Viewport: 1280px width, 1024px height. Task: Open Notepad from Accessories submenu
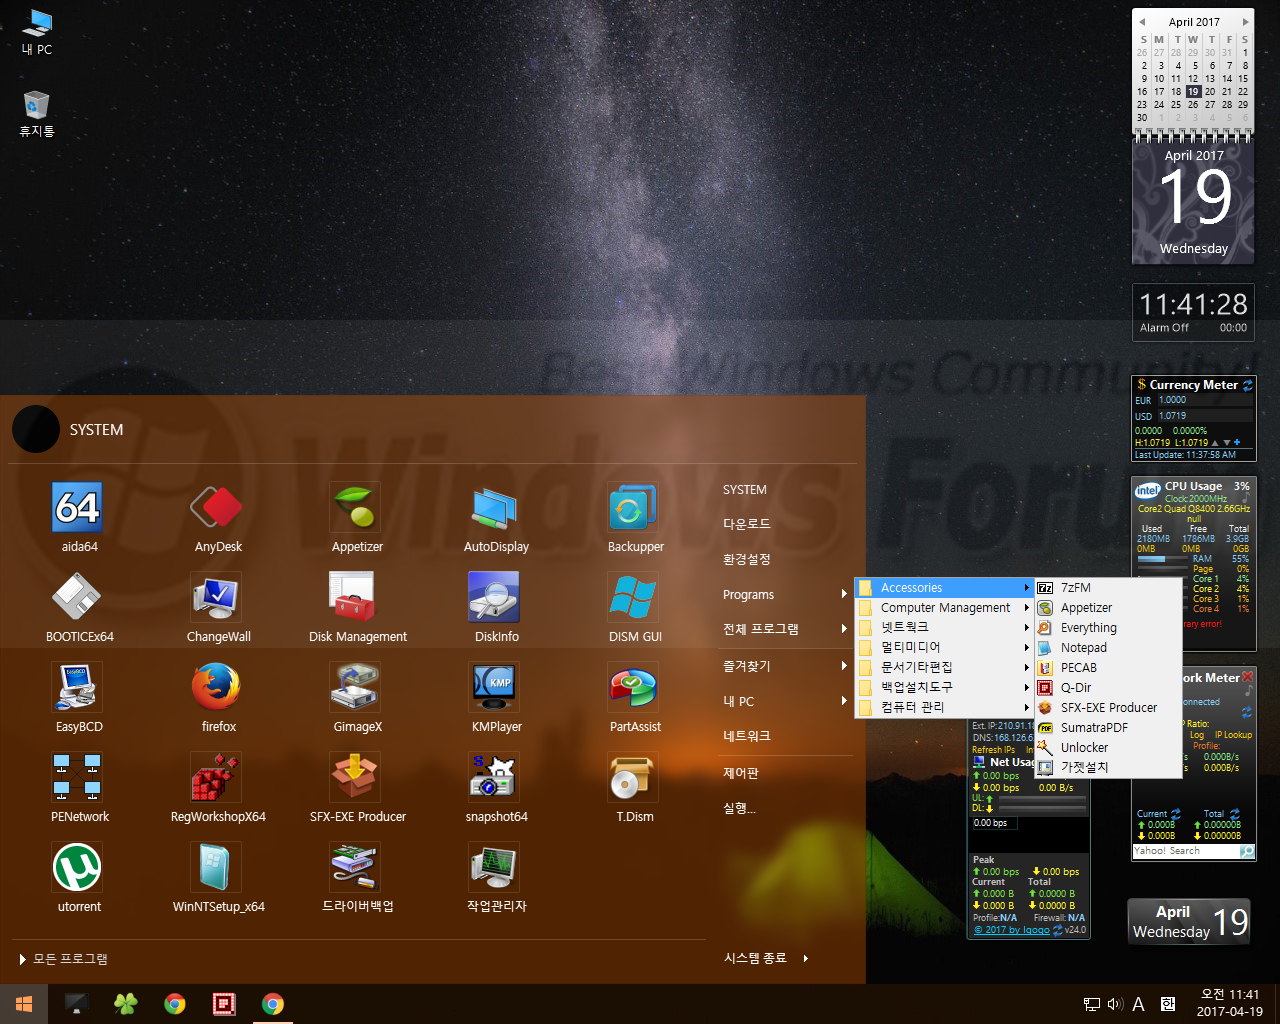pos(1108,648)
